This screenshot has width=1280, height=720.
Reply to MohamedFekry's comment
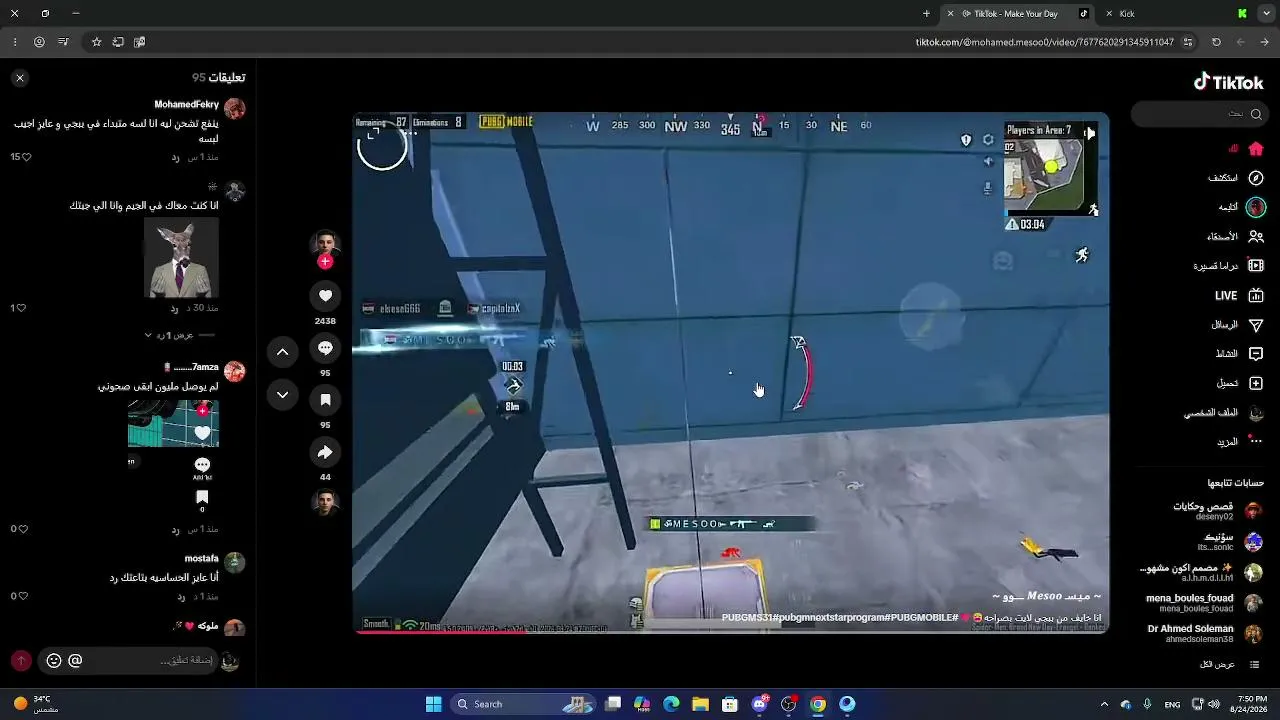coord(175,157)
